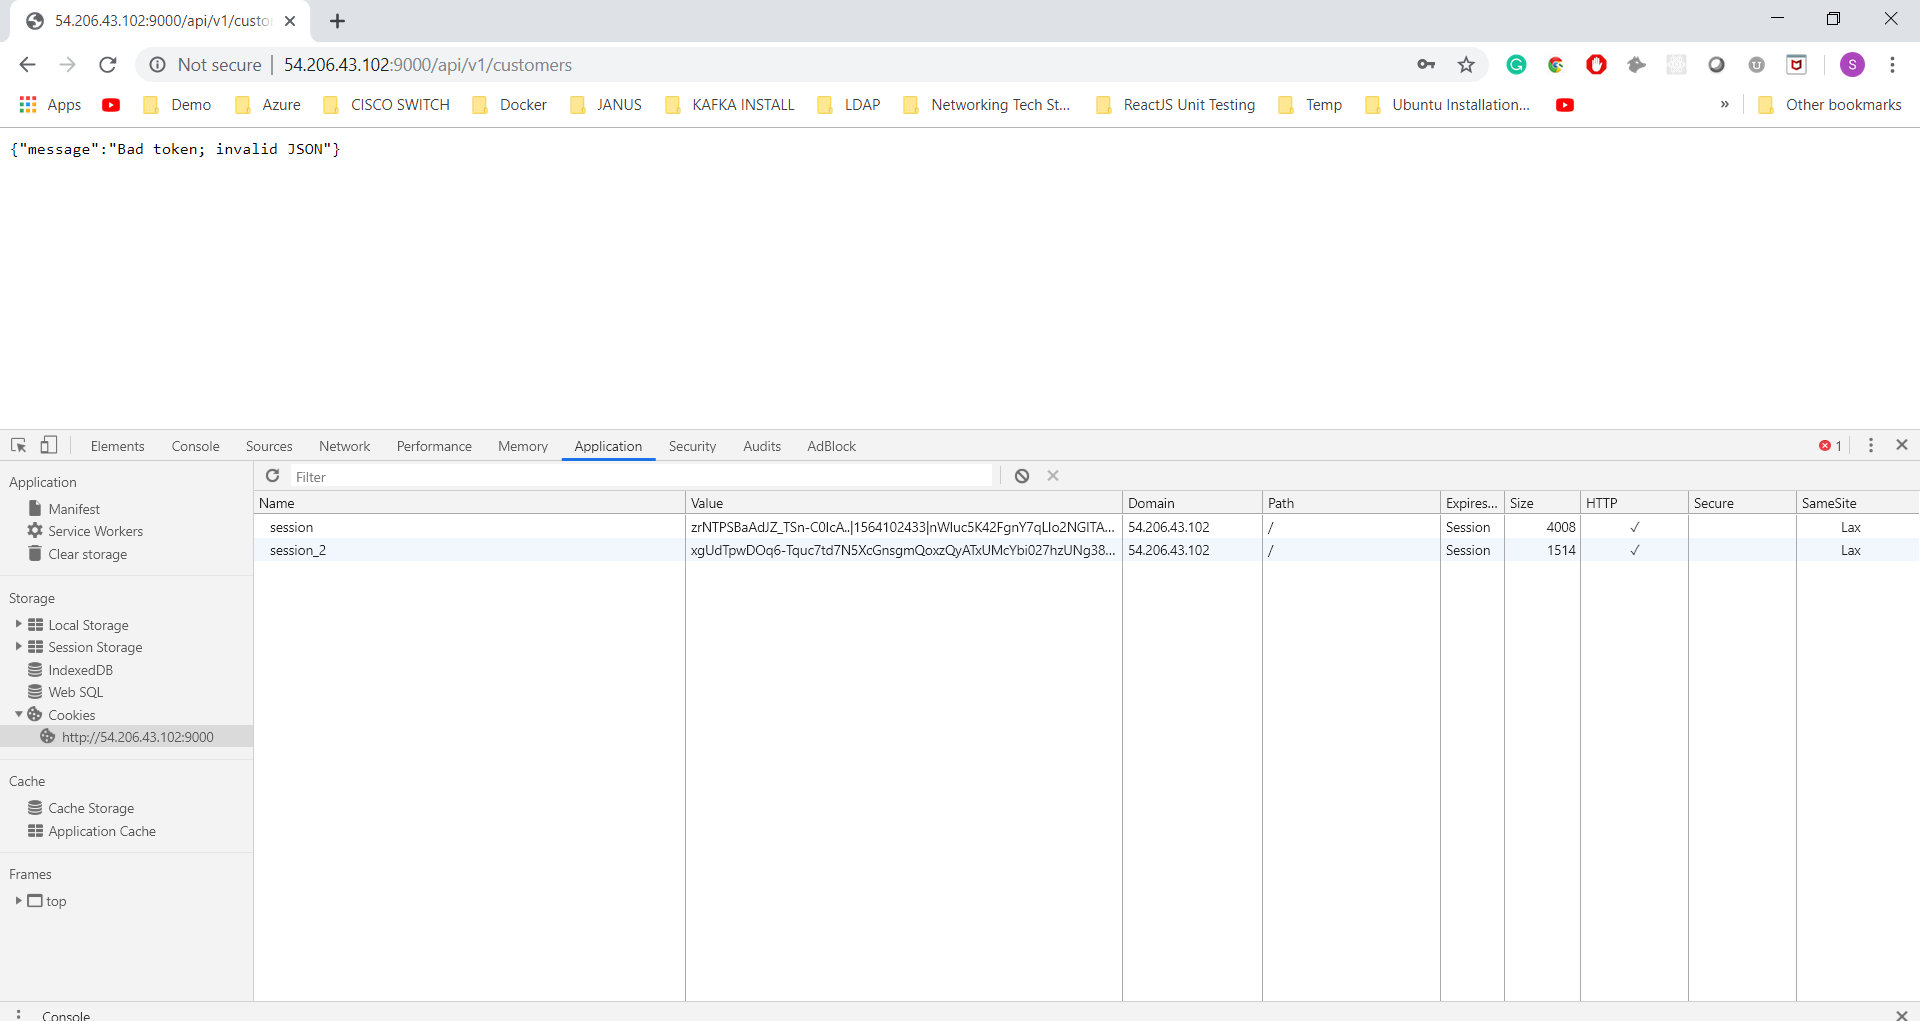Open the LDAP bookmarks folder
The width and height of the screenshot is (1920, 1021).
point(849,105)
